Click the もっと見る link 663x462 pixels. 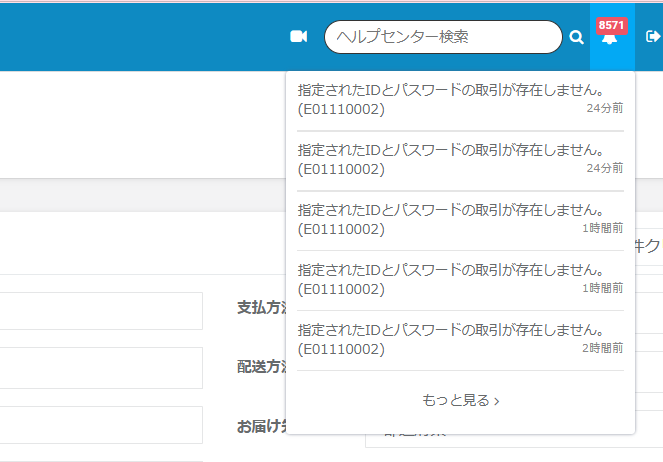[x=460, y=400]
